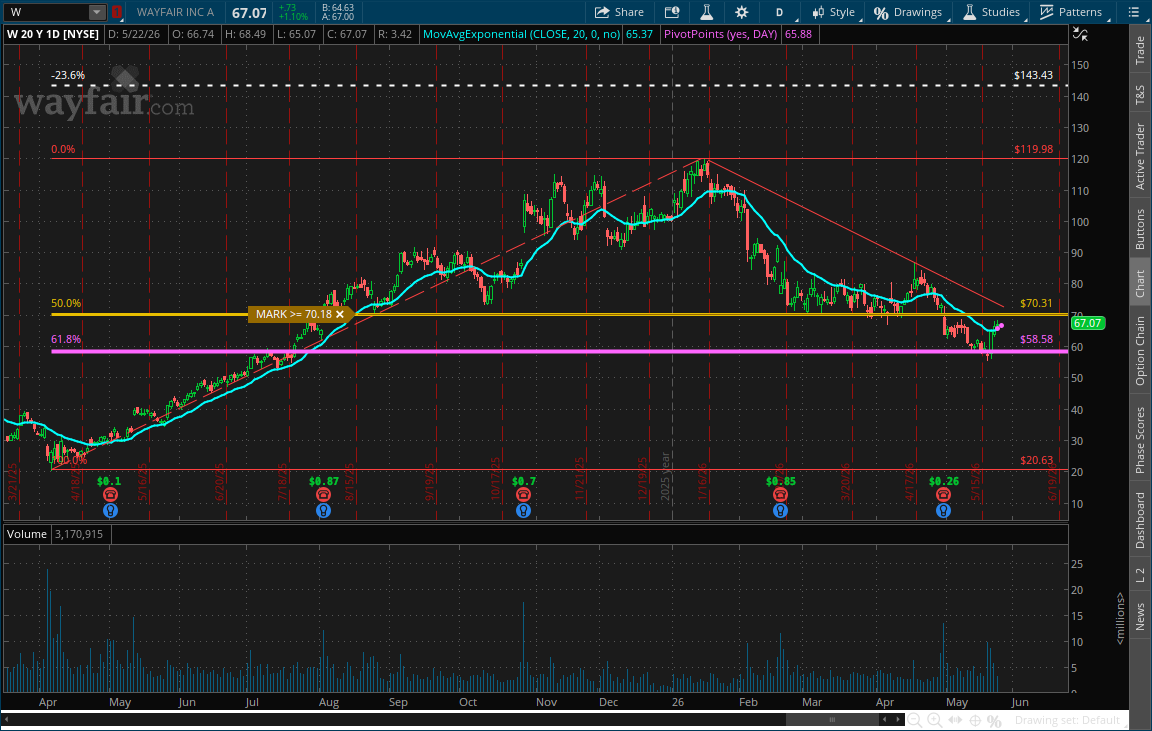Click lightbulb icon below $0.87 earnings
1152x731 pixels.
[323, 511]
